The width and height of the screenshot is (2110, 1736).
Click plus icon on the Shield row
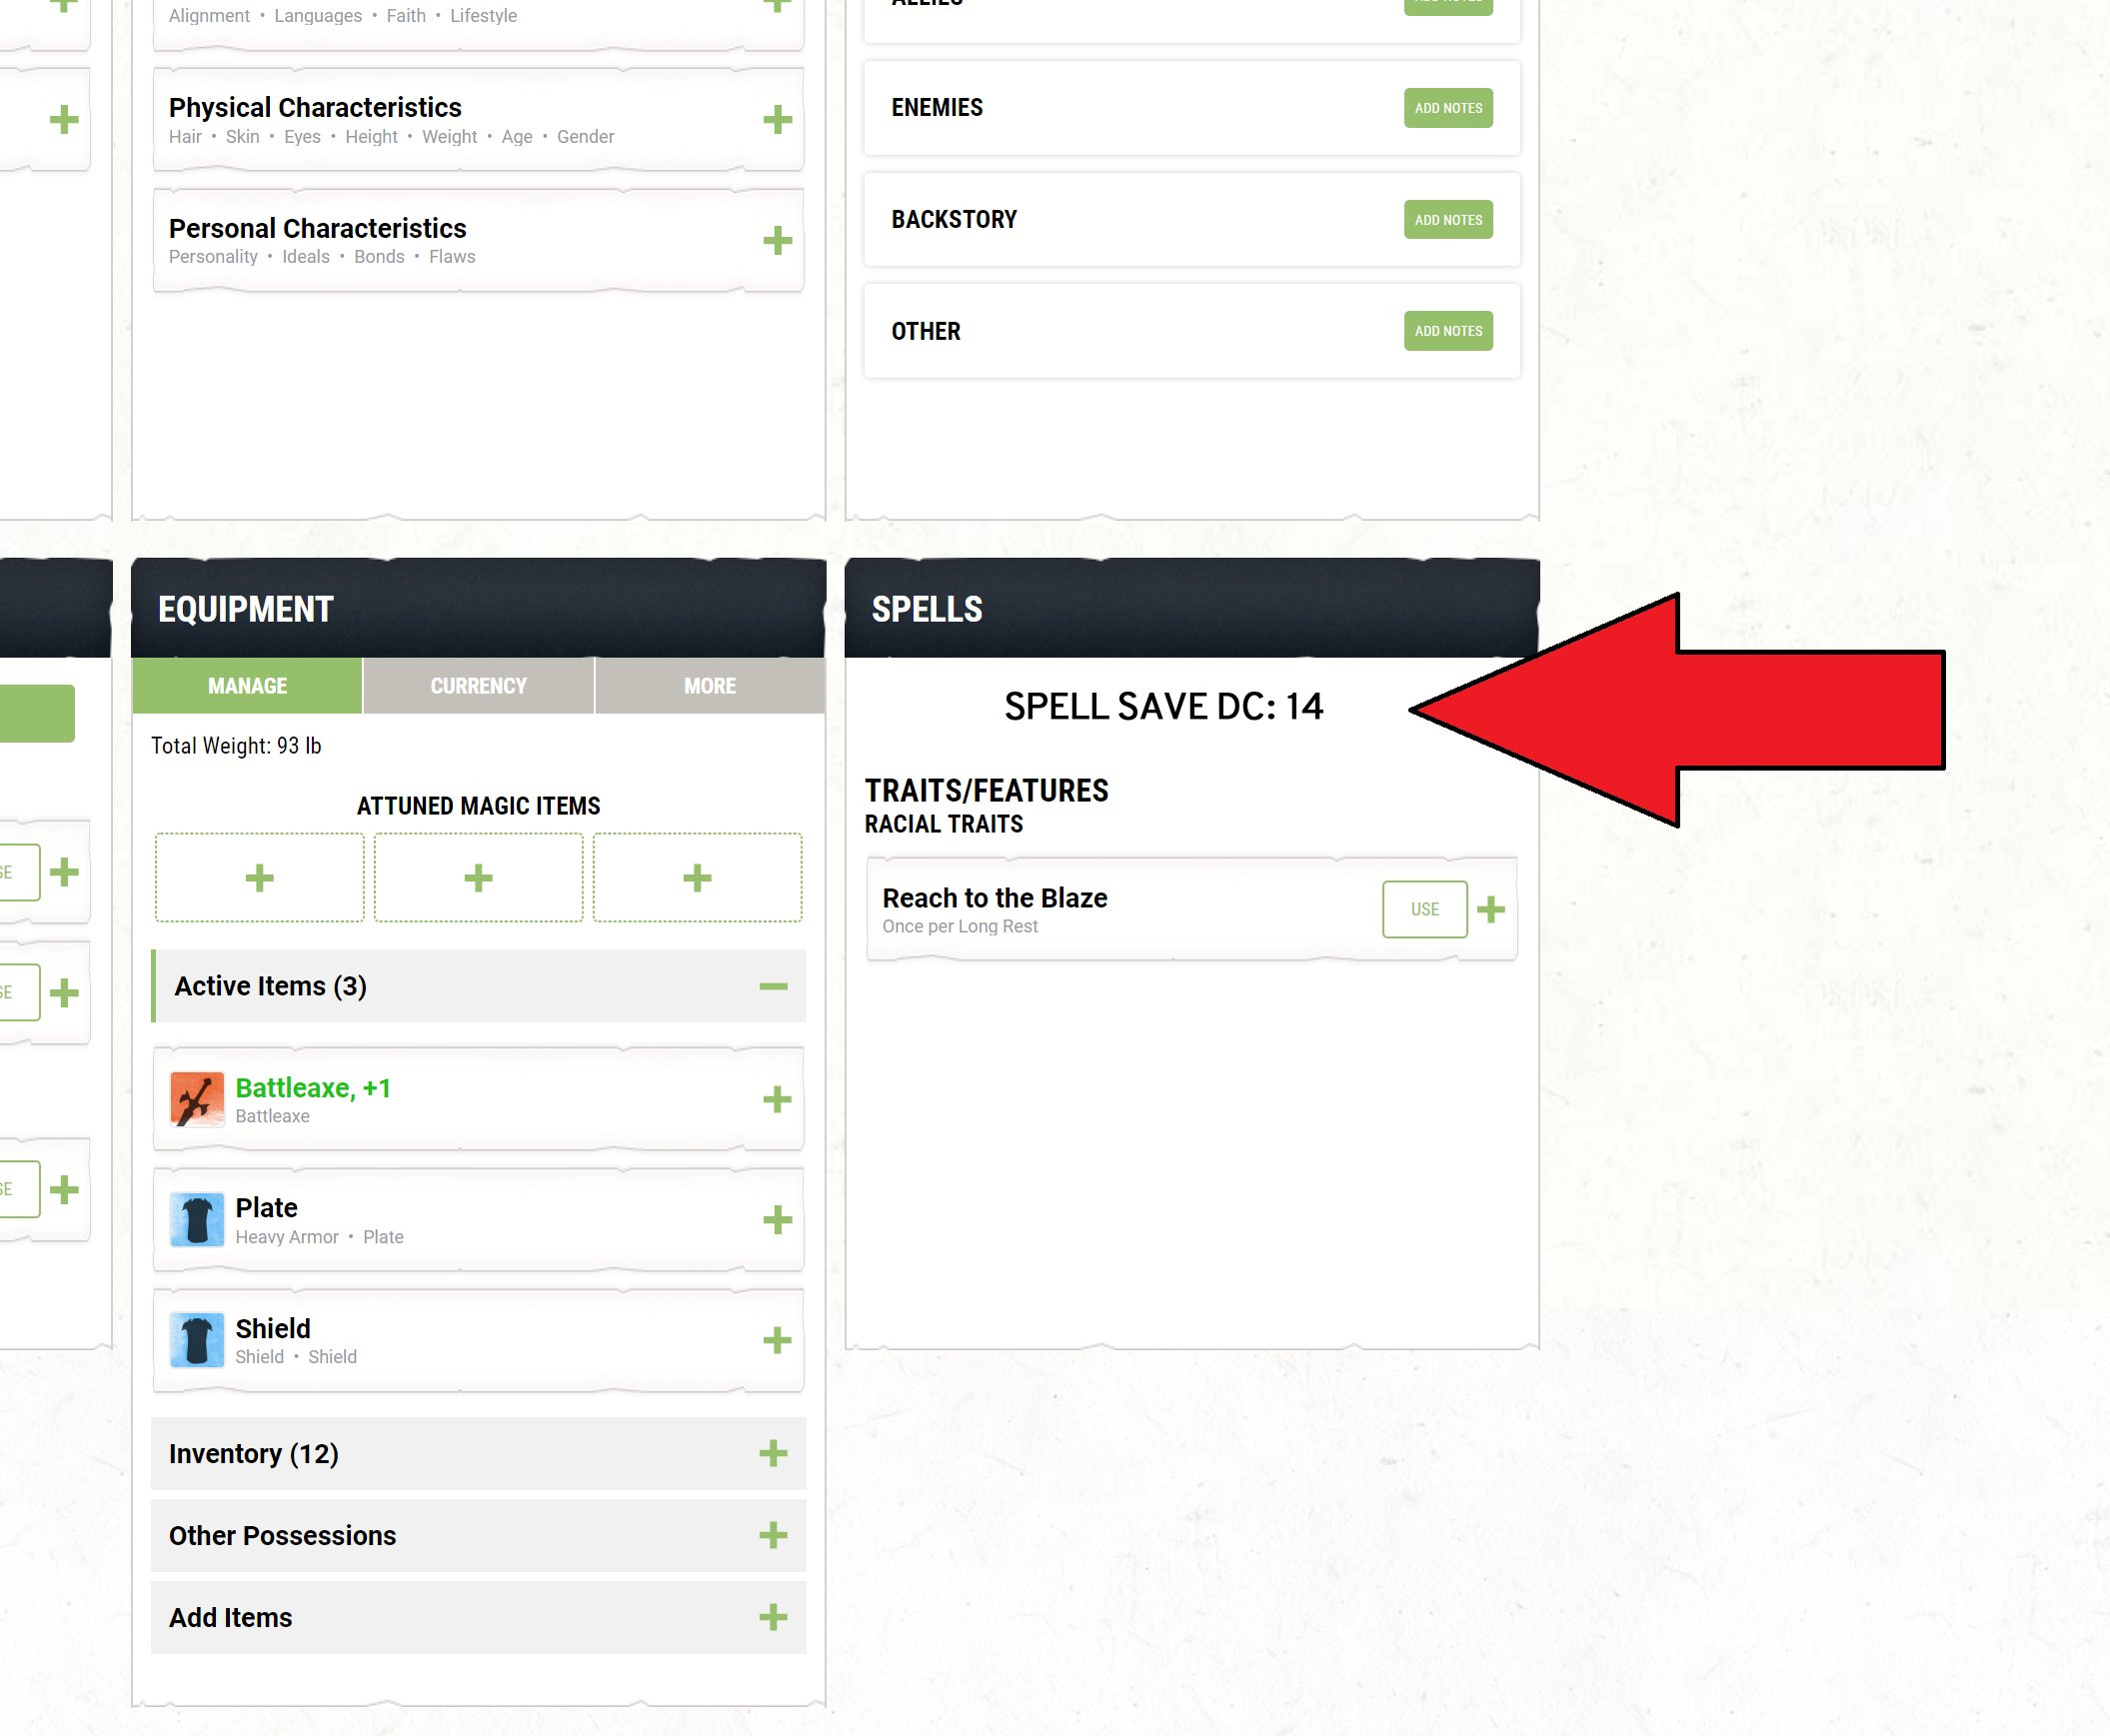777,1340
